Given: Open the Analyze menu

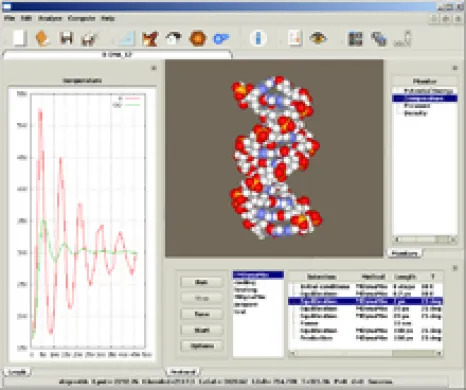Looking at the screenshot, I should 50,18.
